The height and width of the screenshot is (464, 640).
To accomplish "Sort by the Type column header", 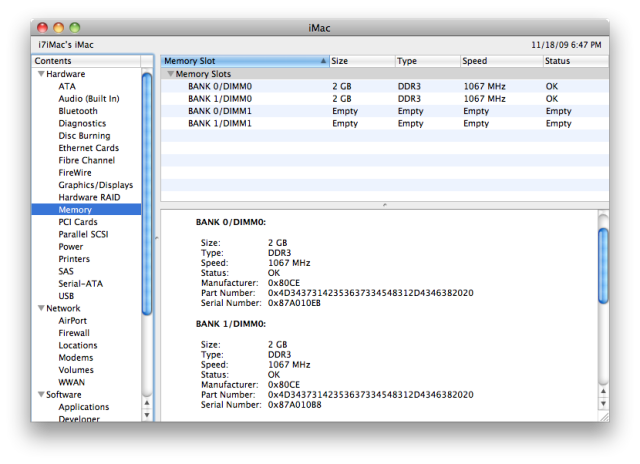I will [x=428, y=61].
